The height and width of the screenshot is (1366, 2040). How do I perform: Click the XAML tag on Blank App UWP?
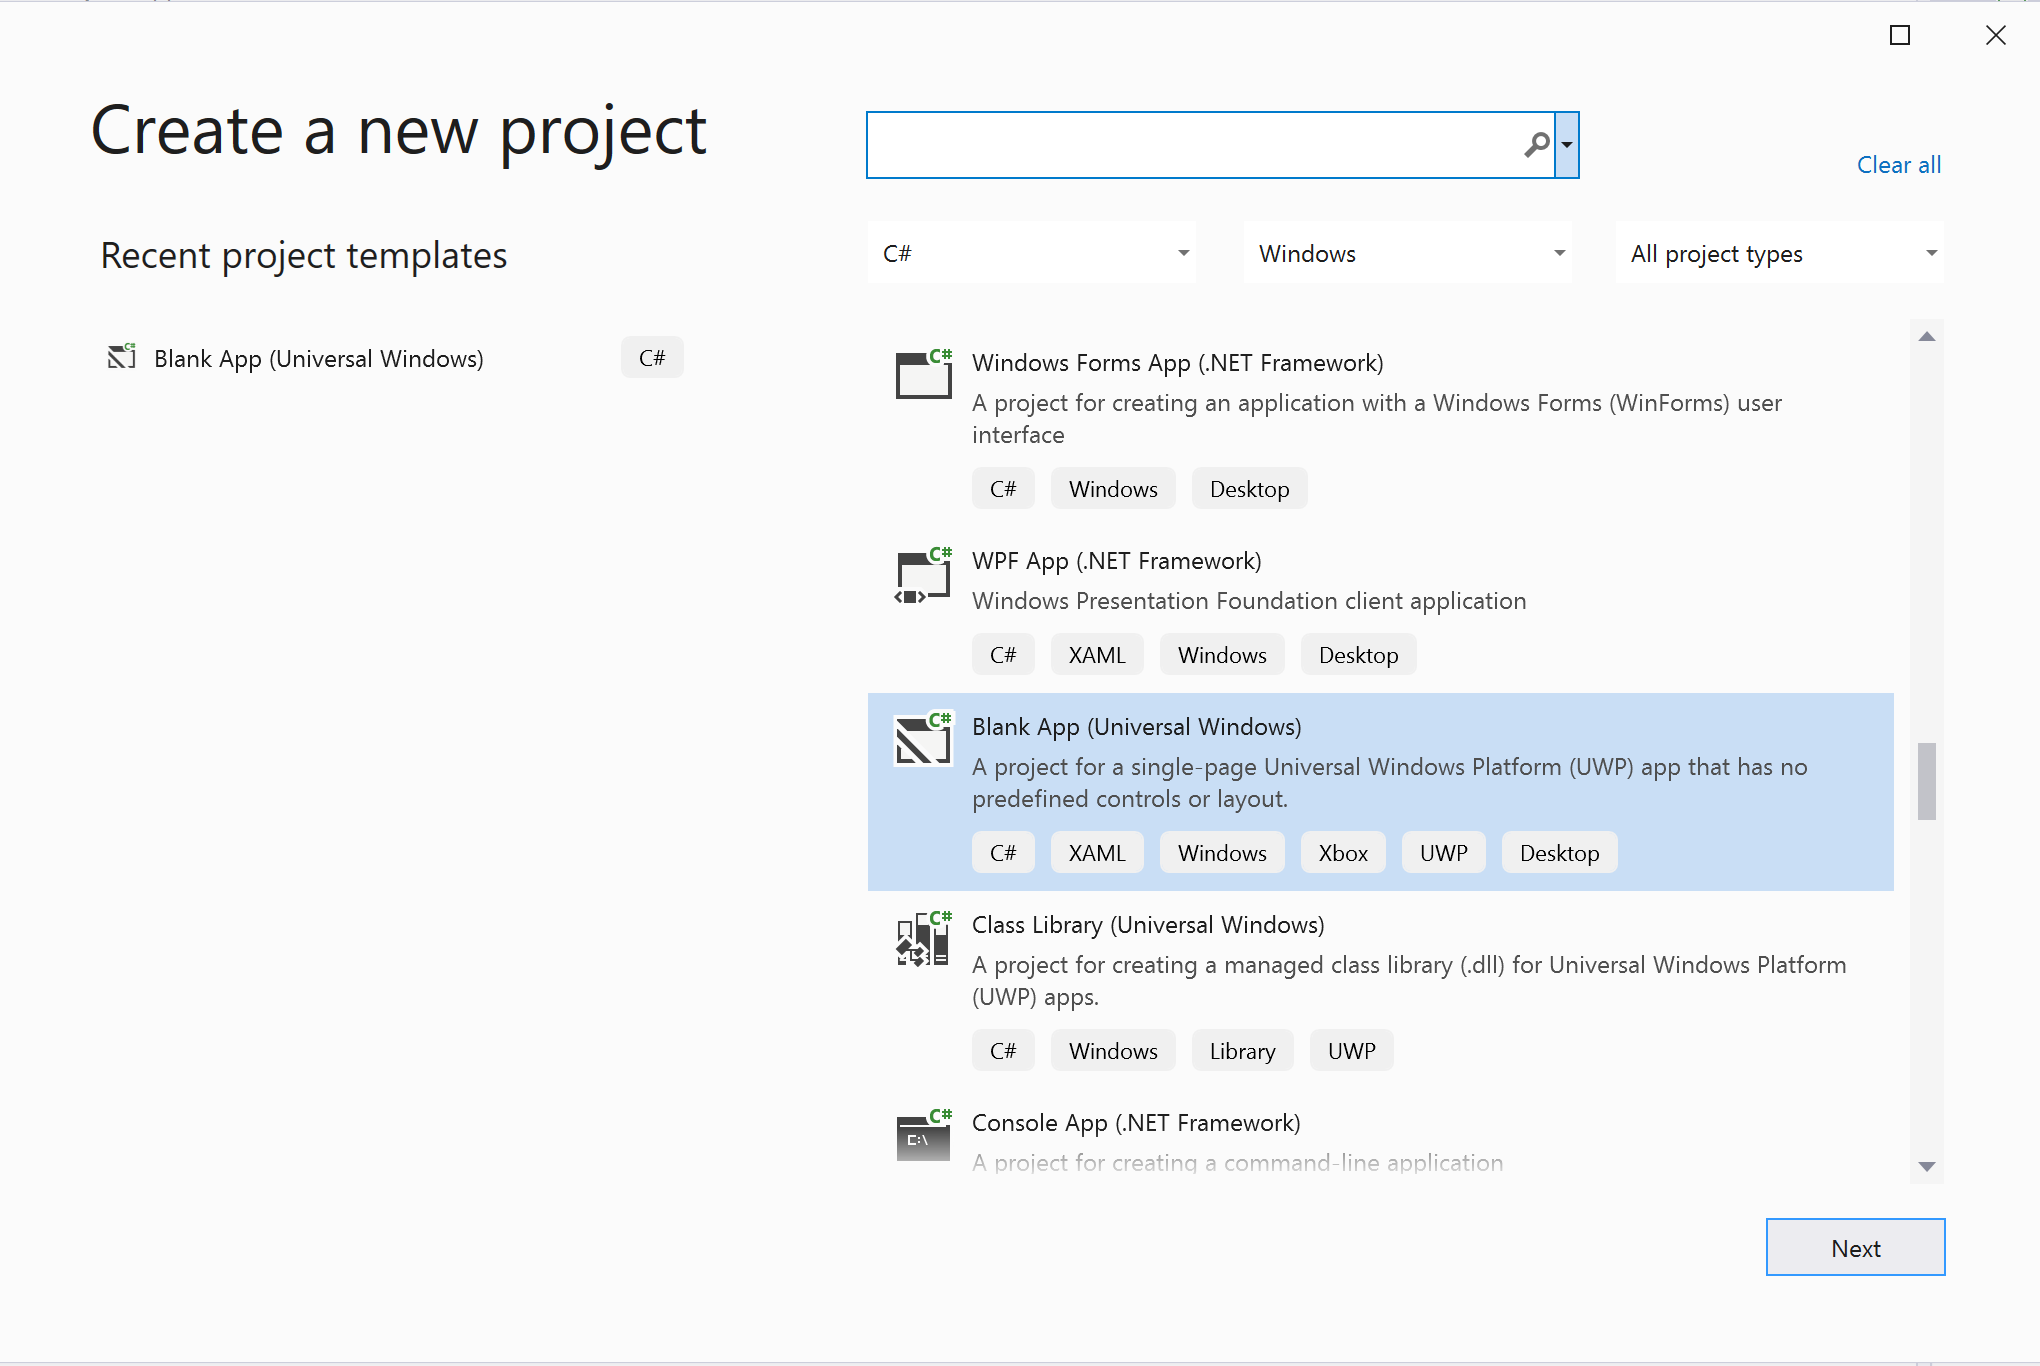[1095, 852]
